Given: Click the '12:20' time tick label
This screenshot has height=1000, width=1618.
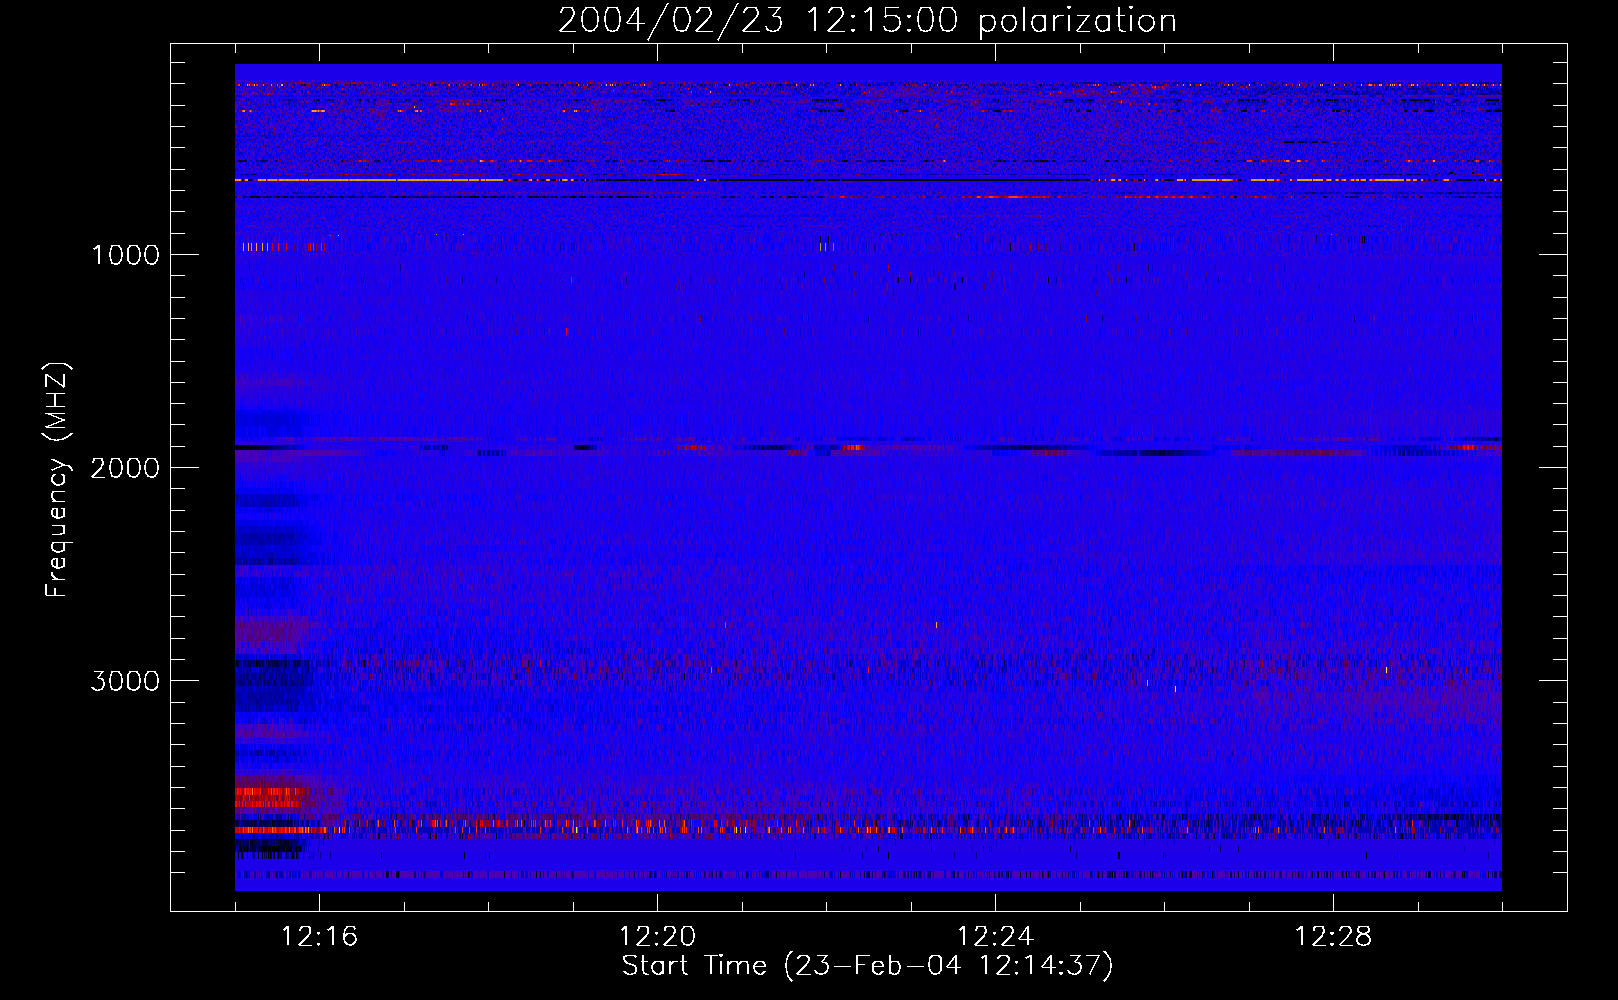Looking at the screenshot, I should (658, 937).
